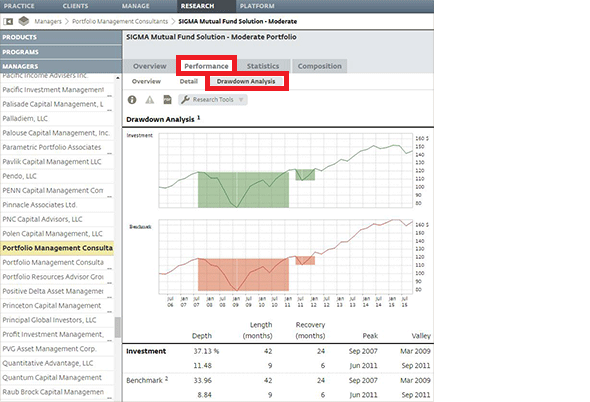Image resolution: width=590 pixels, height=402 pixels.
Task: Click Investment peak date Sep 2007
Action: (x=363, y=351)
